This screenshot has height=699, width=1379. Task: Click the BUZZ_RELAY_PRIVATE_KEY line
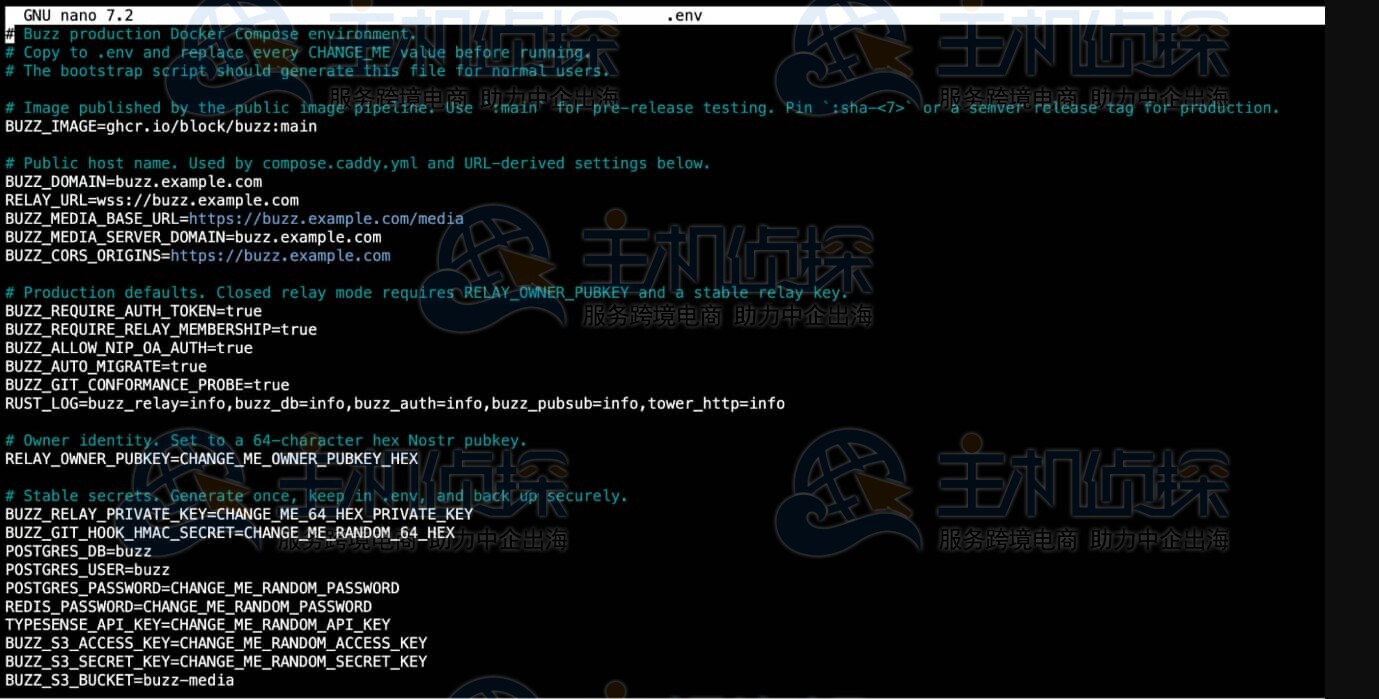point(239,514)
